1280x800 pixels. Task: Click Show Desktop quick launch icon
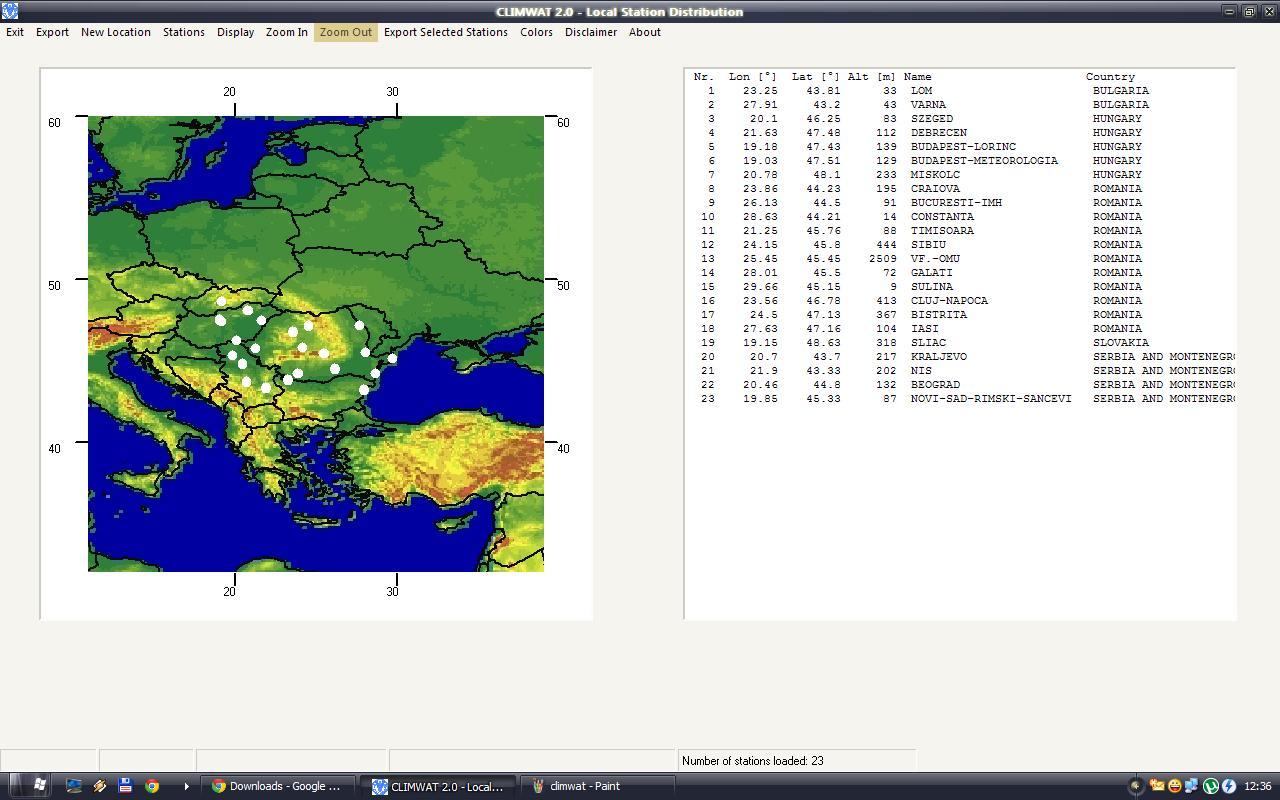74,786
